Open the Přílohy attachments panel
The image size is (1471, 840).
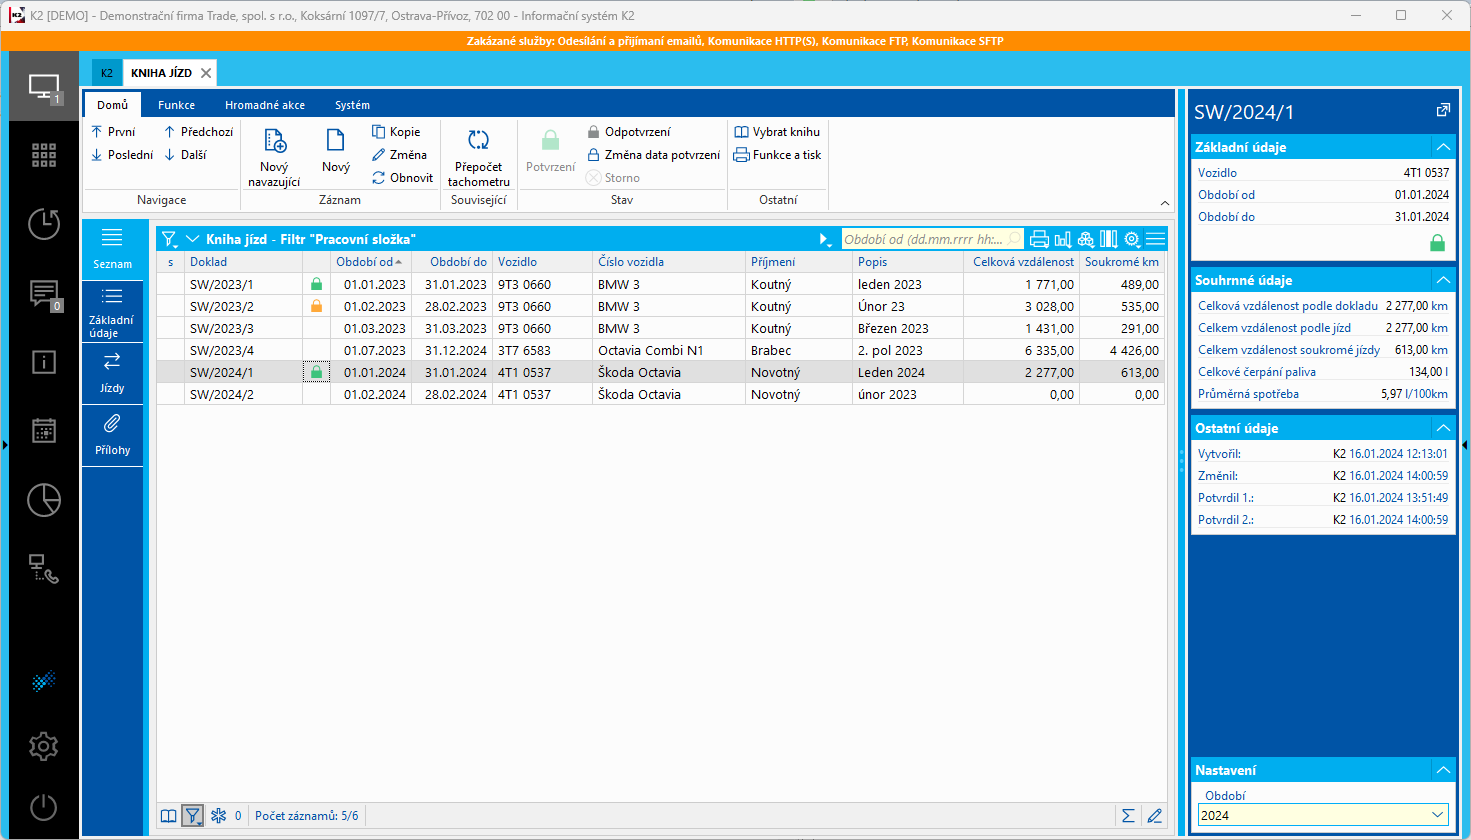[112, 436]
